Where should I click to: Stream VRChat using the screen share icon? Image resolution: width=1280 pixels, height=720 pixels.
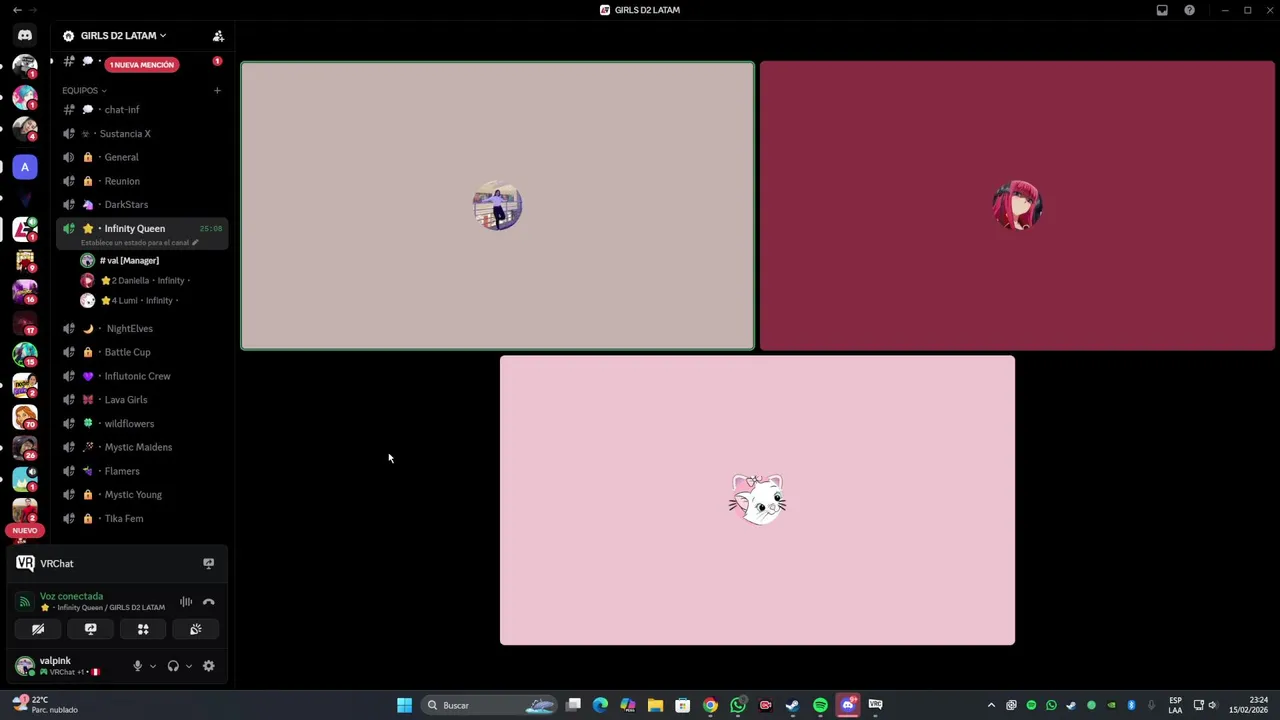coord(208,564)
